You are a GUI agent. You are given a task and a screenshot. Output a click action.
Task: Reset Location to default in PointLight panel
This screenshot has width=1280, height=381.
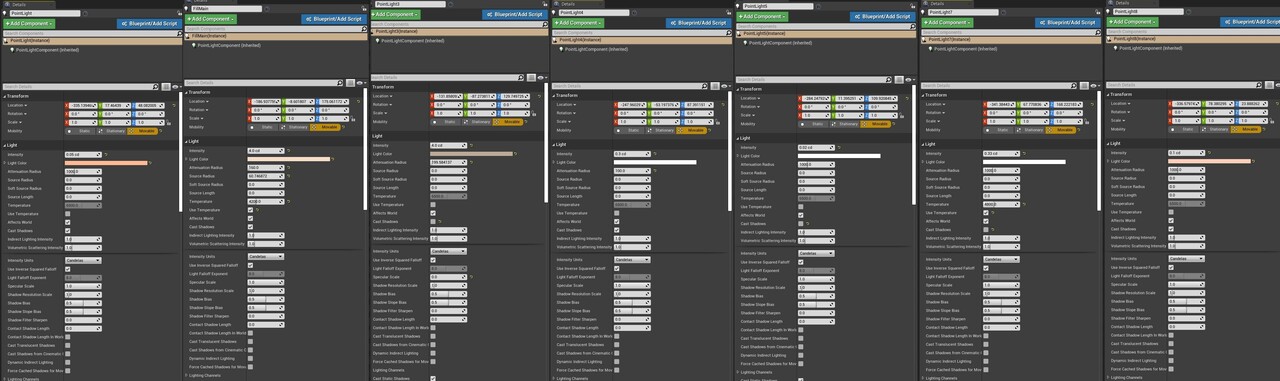pos(174,105)
